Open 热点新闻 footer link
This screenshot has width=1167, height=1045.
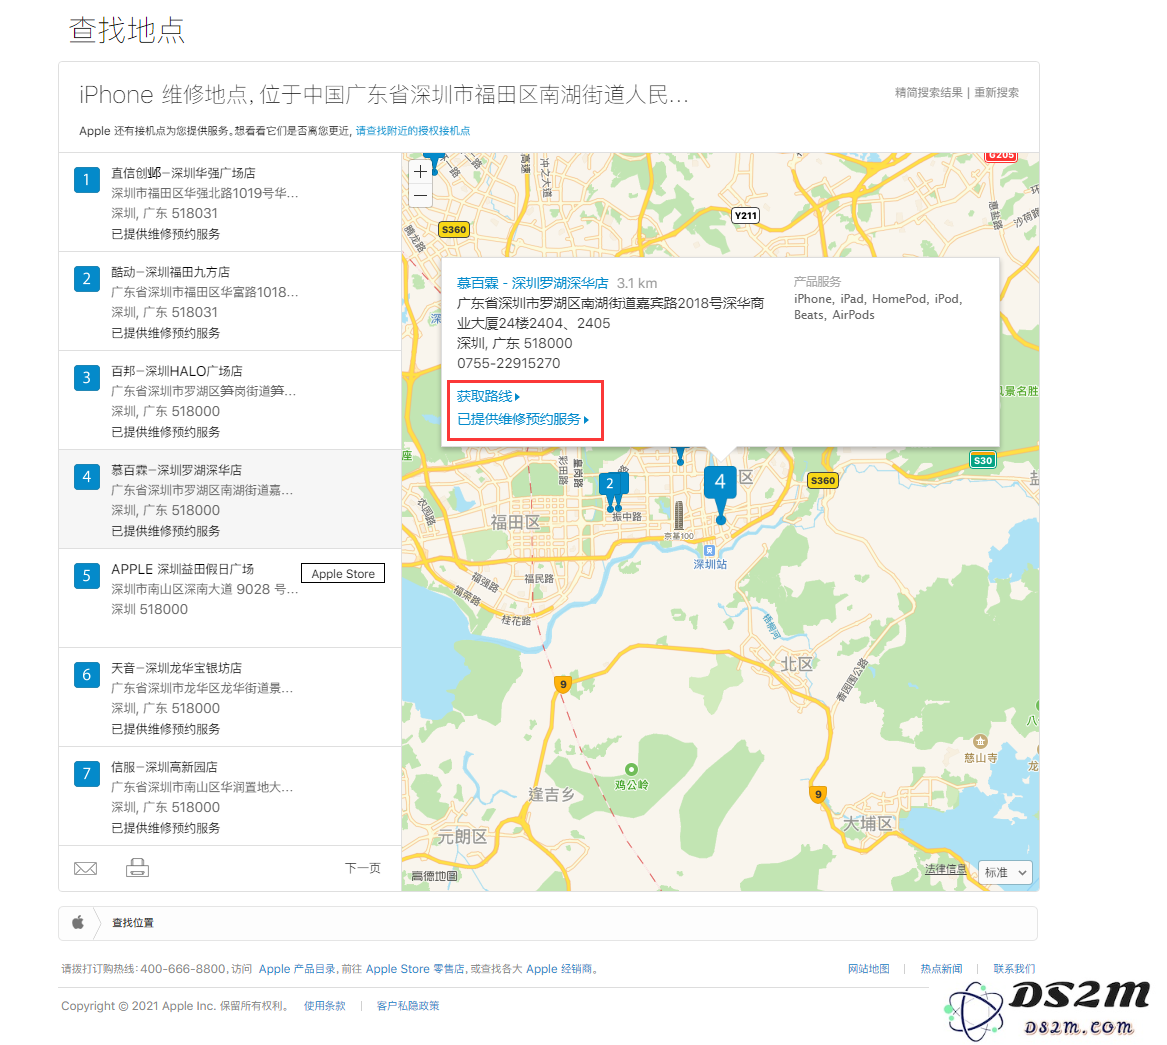coord(941,969)
